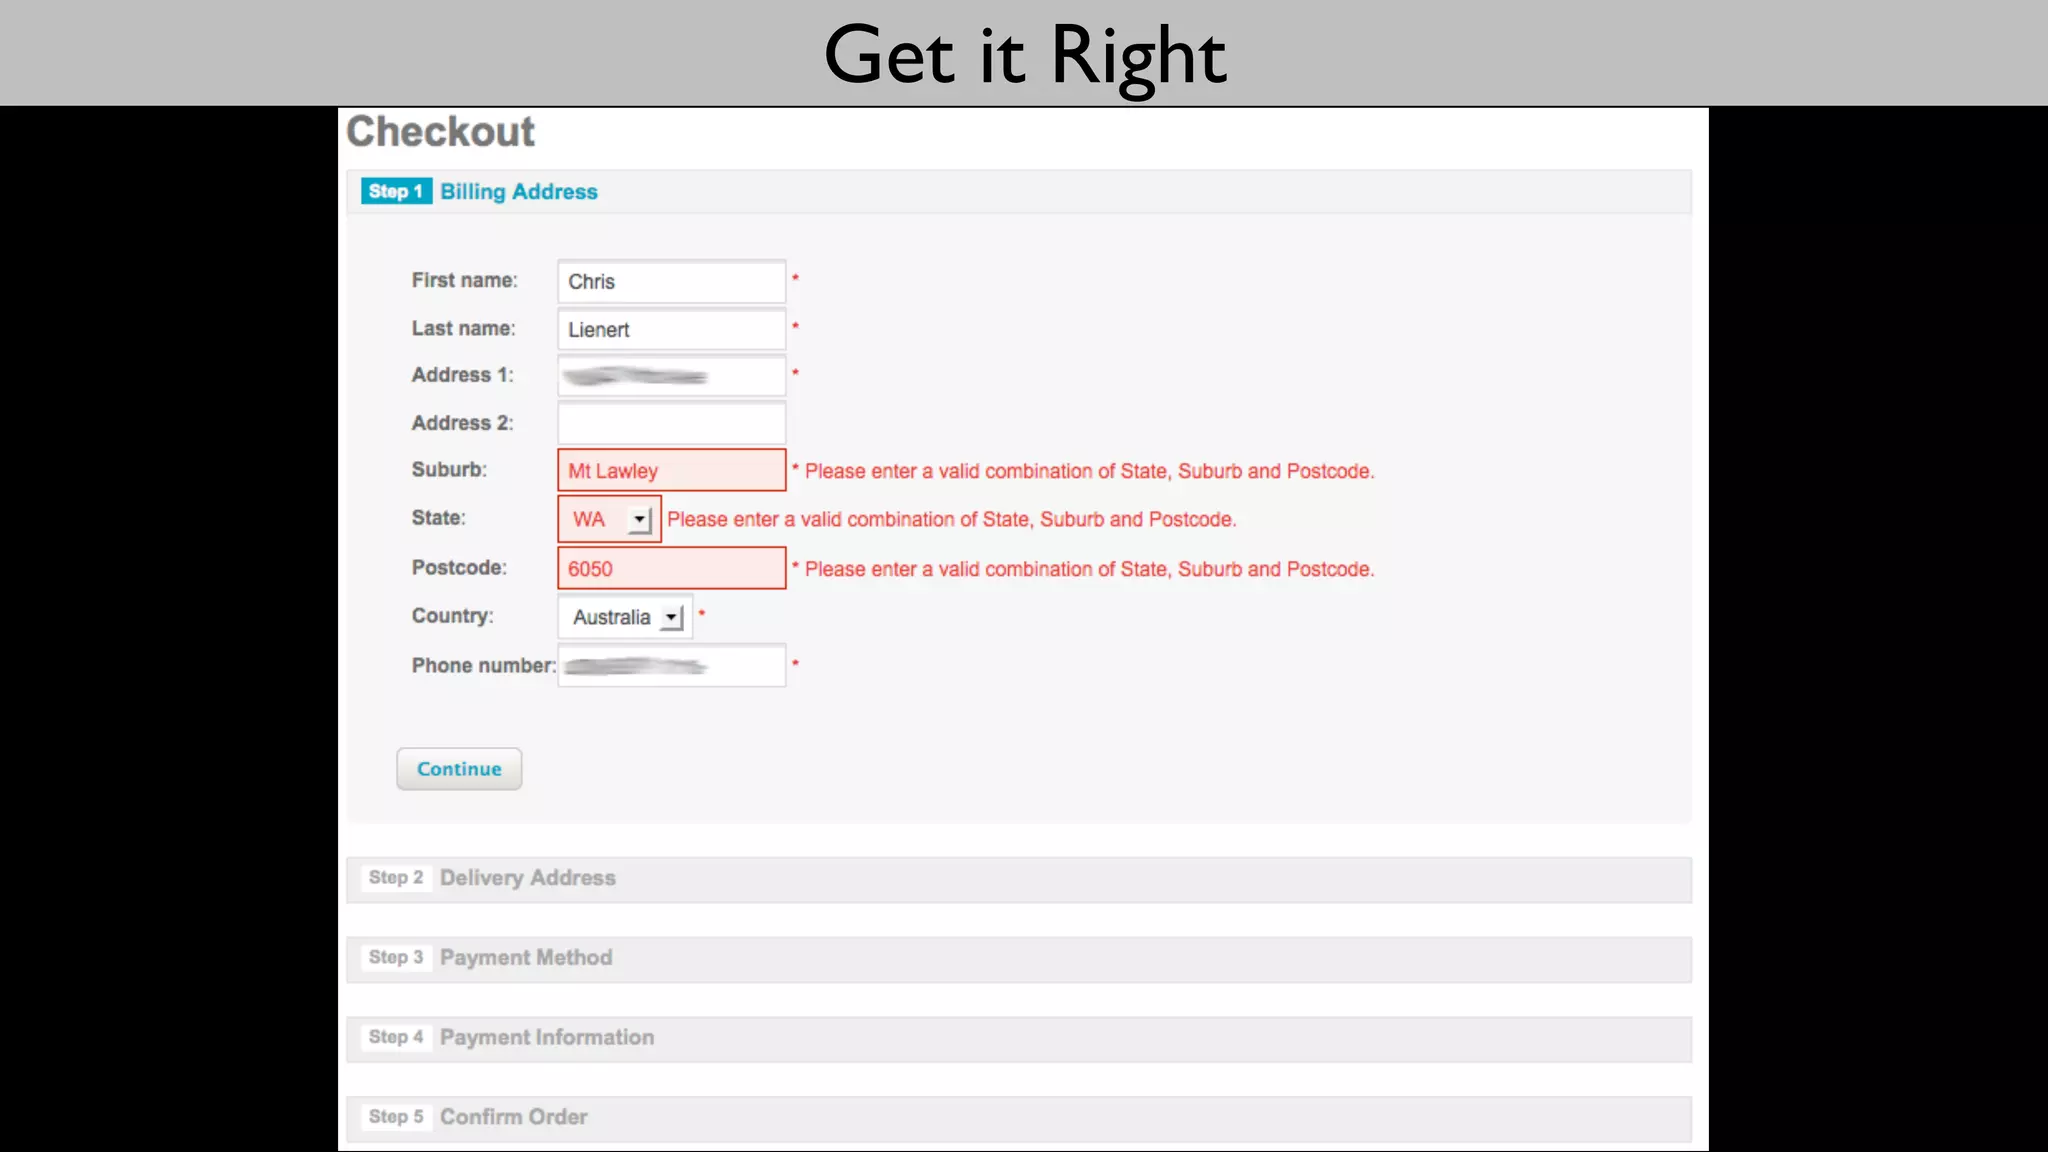Click the Postcode field with 6050
Image resolution: width=2048 pixels, height=1152 pixels.
point(671,568)
